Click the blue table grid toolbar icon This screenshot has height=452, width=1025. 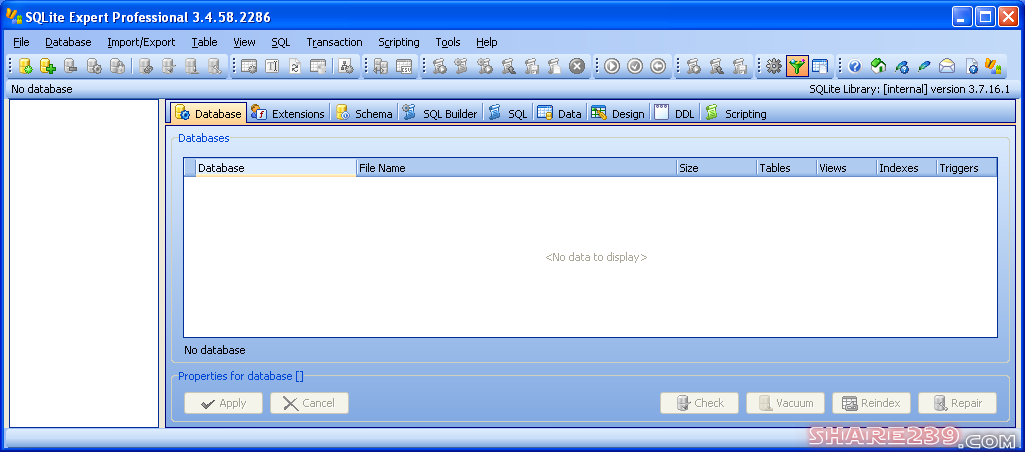tap(820, 66)
